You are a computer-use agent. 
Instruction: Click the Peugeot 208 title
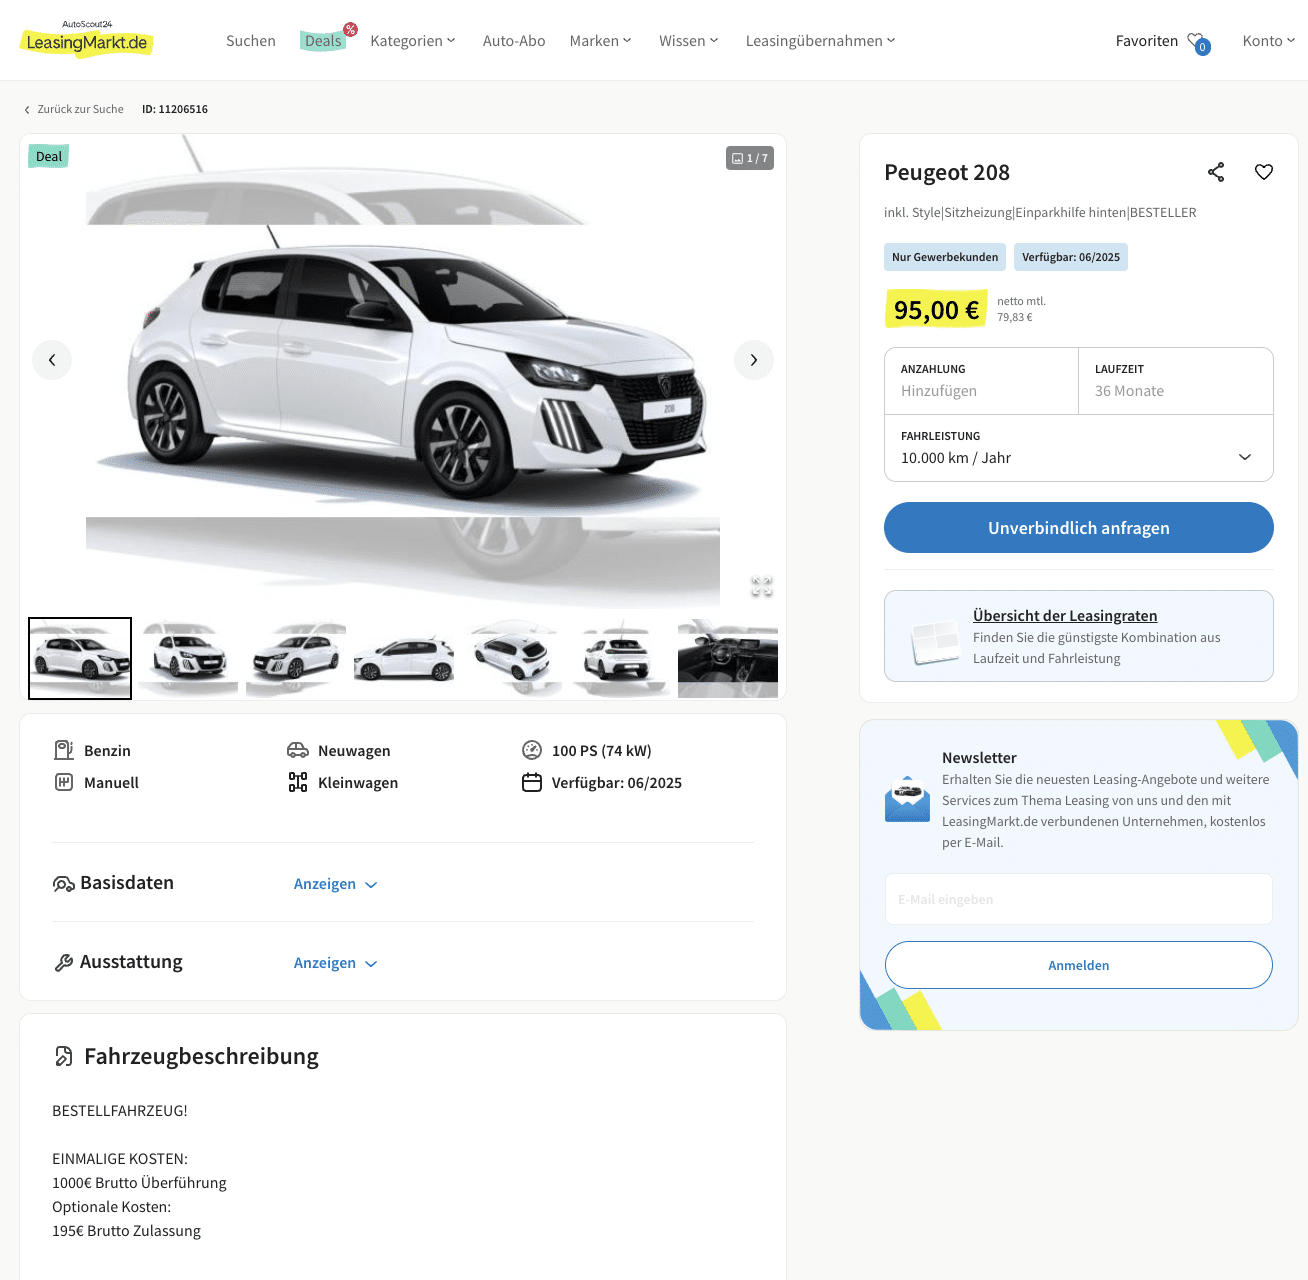pos(947,172)
